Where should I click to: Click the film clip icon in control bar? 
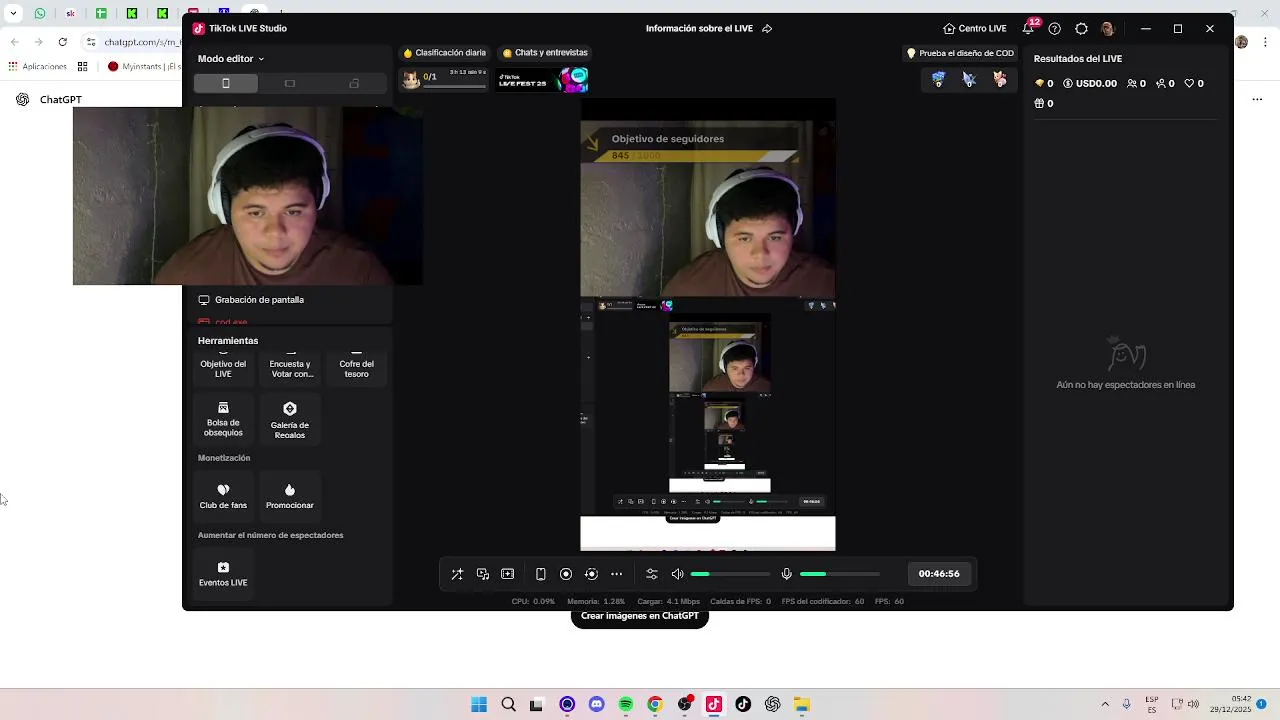508,574
